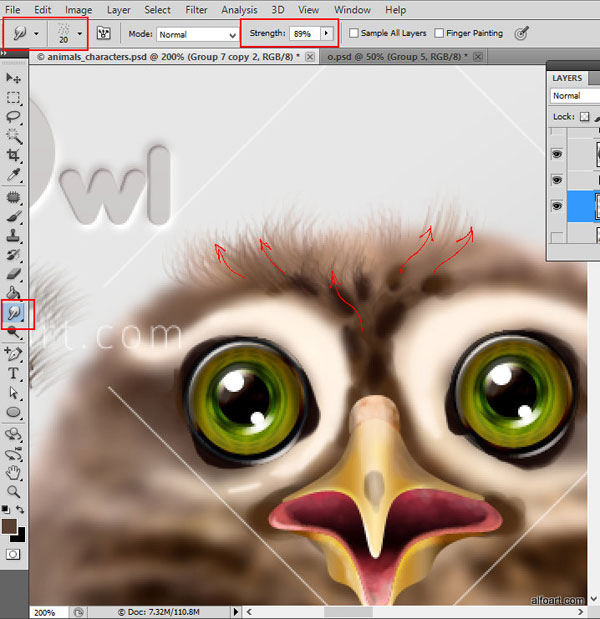
Task: Select the Crop tool
Action: pyautogui.click(x=13, y=155)
